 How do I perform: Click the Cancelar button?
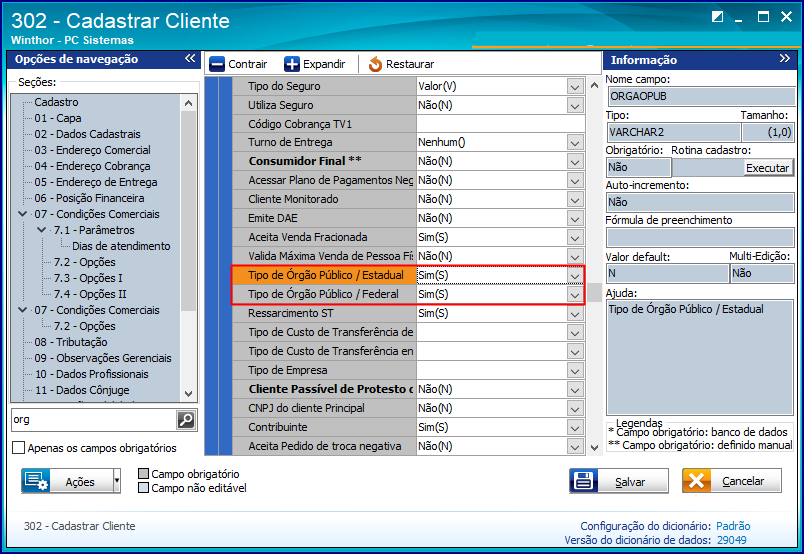pyautogui.click(x=732, y=481)
